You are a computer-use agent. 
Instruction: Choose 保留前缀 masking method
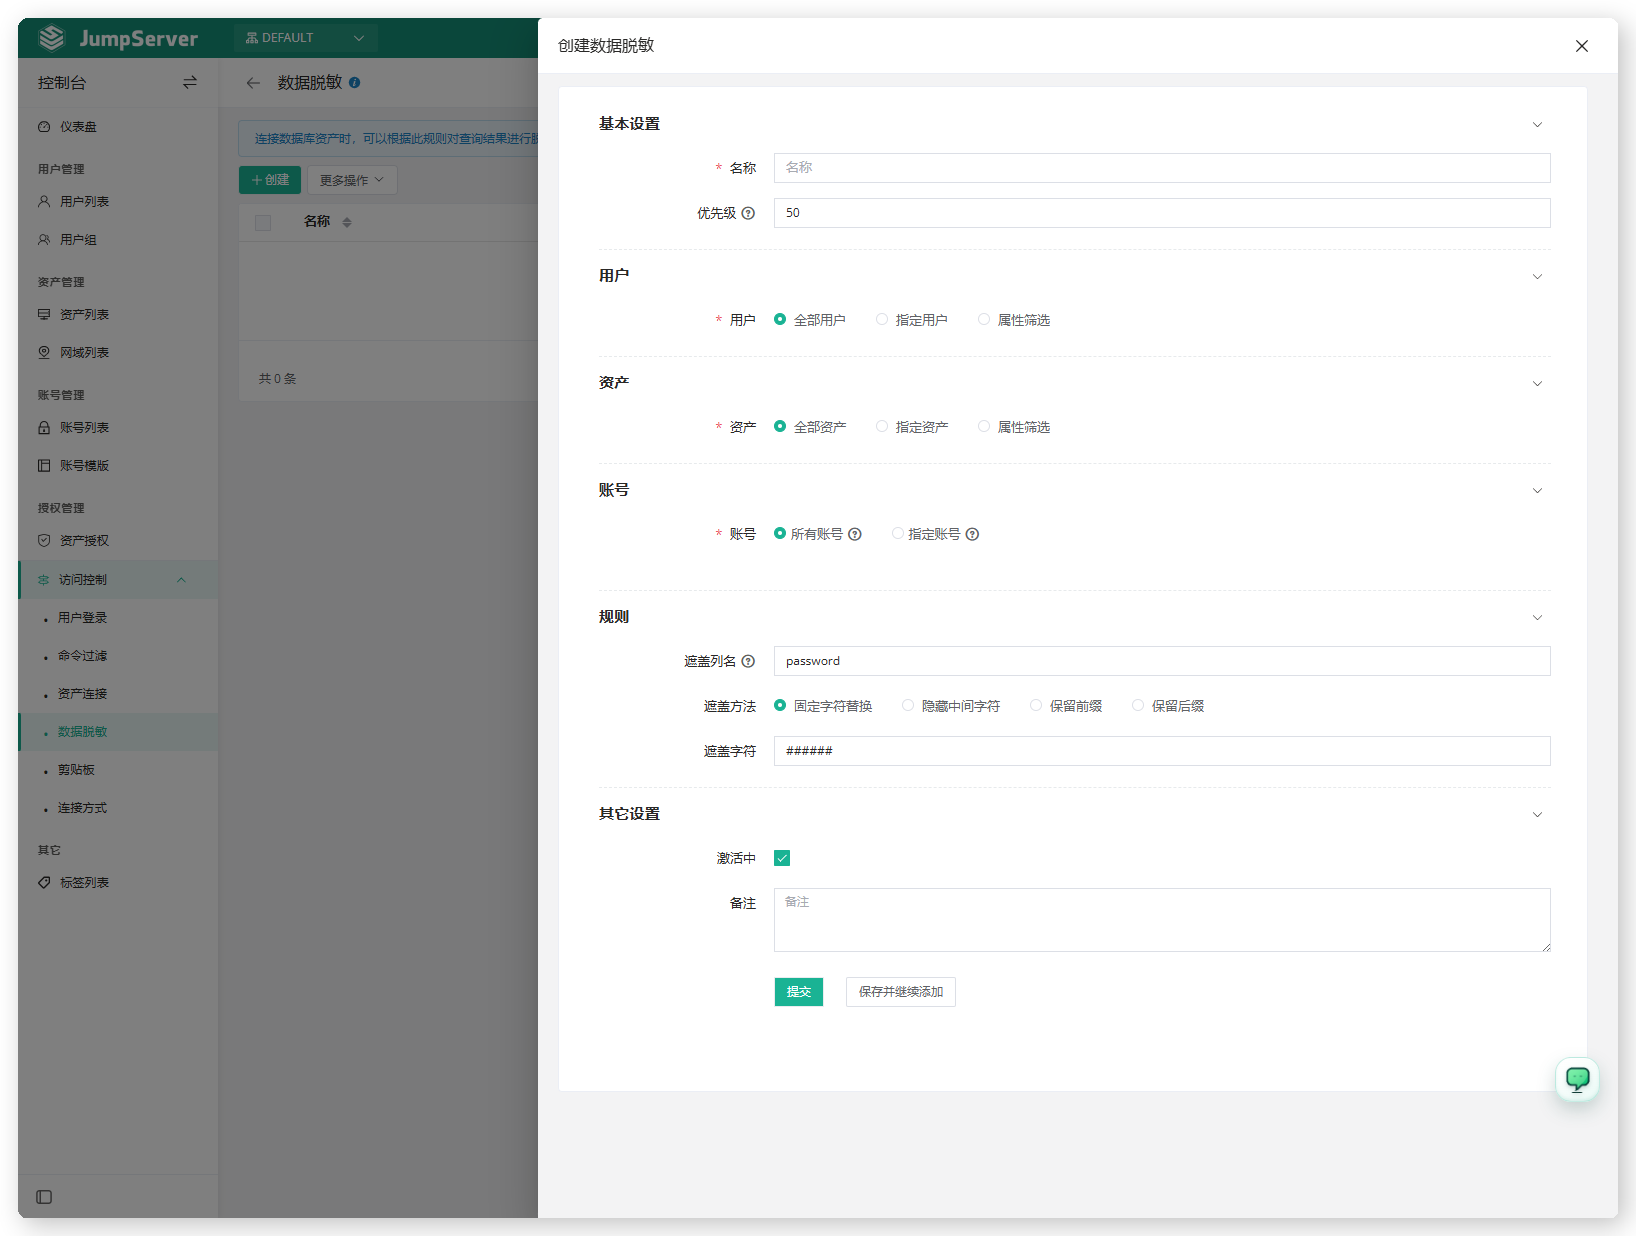pyautogui.click(x=1066, y=706)
